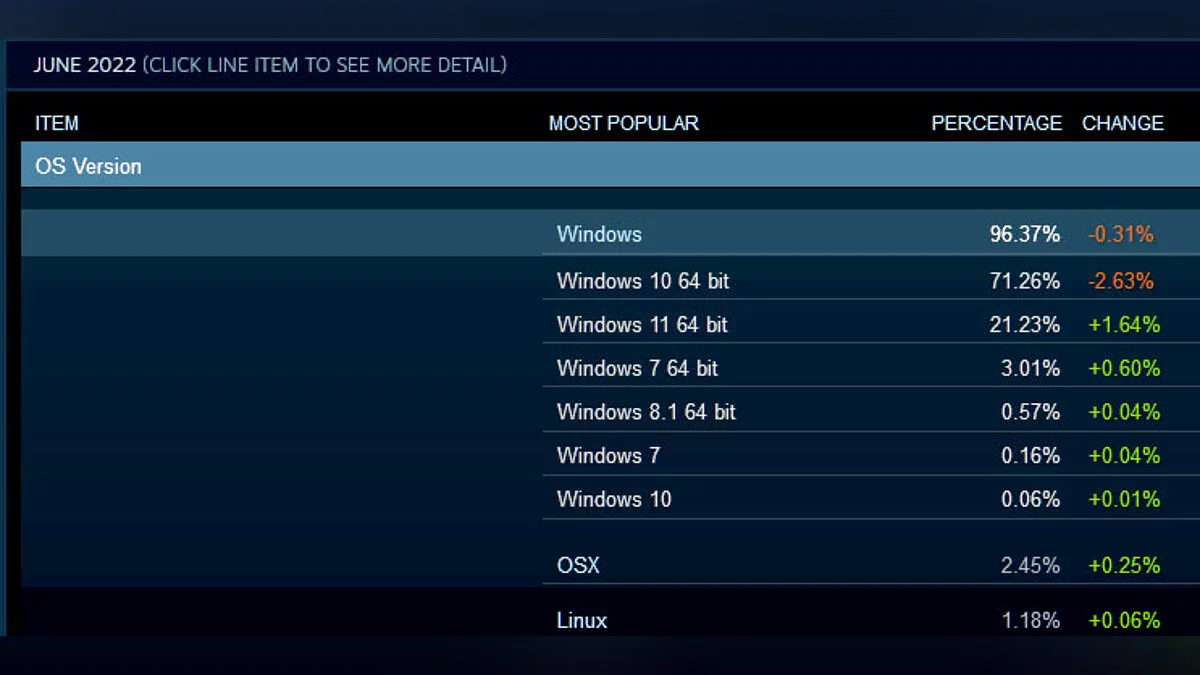Viewport: 1200px width, 675px height.
Task: Expand the top-level Windows summary row
Action: tap(599, 234)
